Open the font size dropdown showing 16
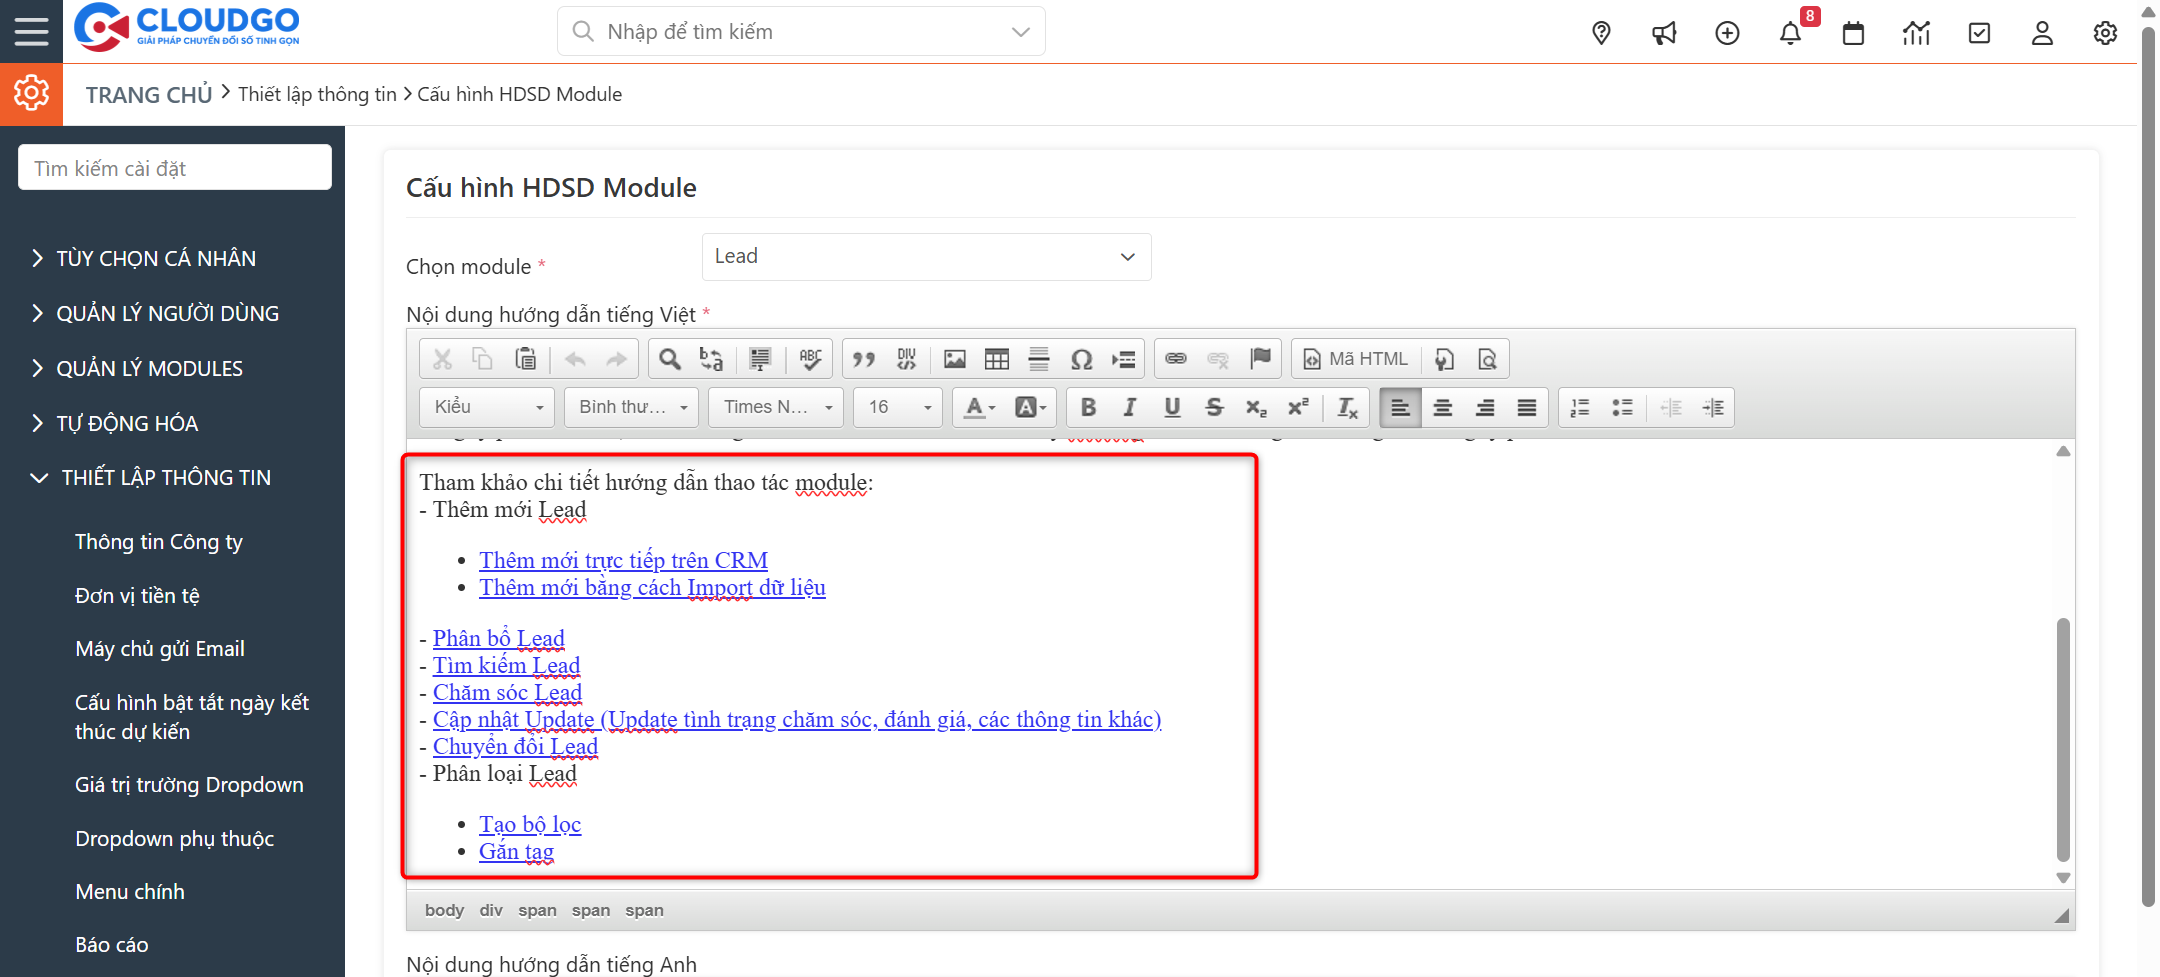 pyautogui.click(x=897, y=407)
